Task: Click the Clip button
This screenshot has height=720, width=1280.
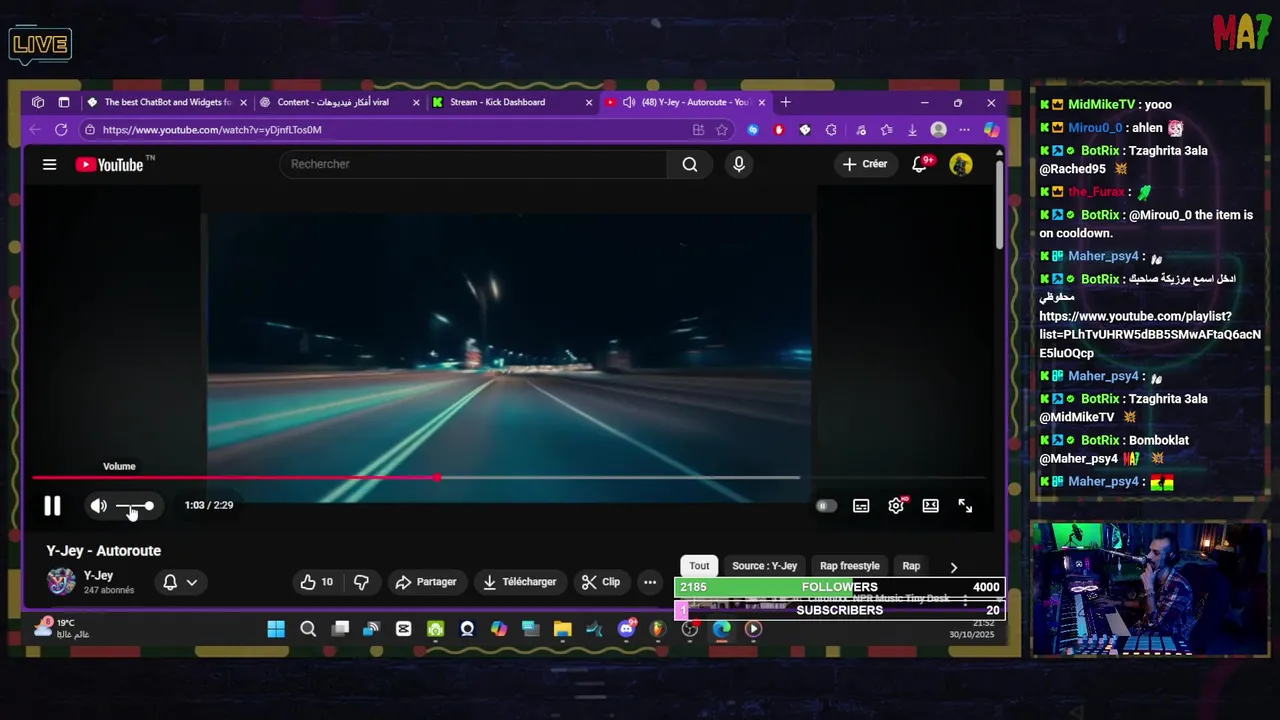Action: point(602,582)
